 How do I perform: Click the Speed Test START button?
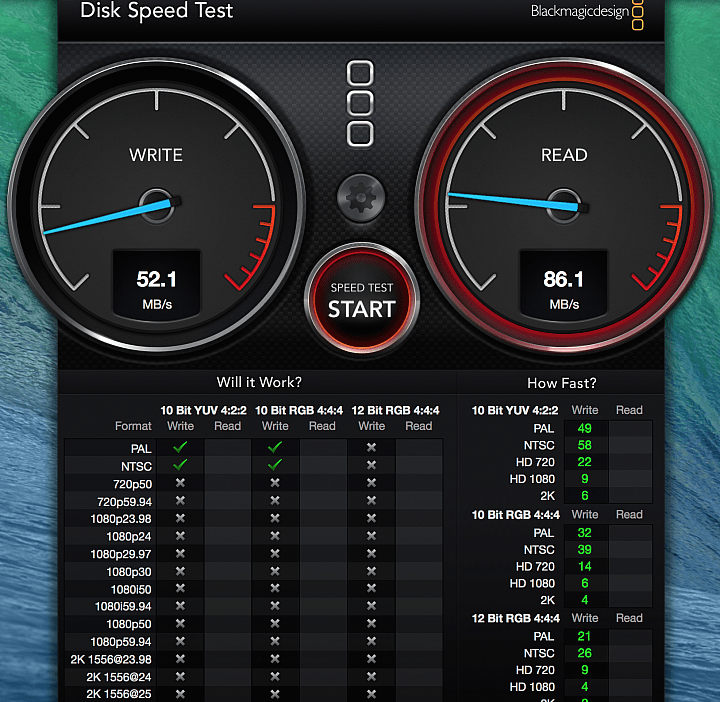click(362, 299)
